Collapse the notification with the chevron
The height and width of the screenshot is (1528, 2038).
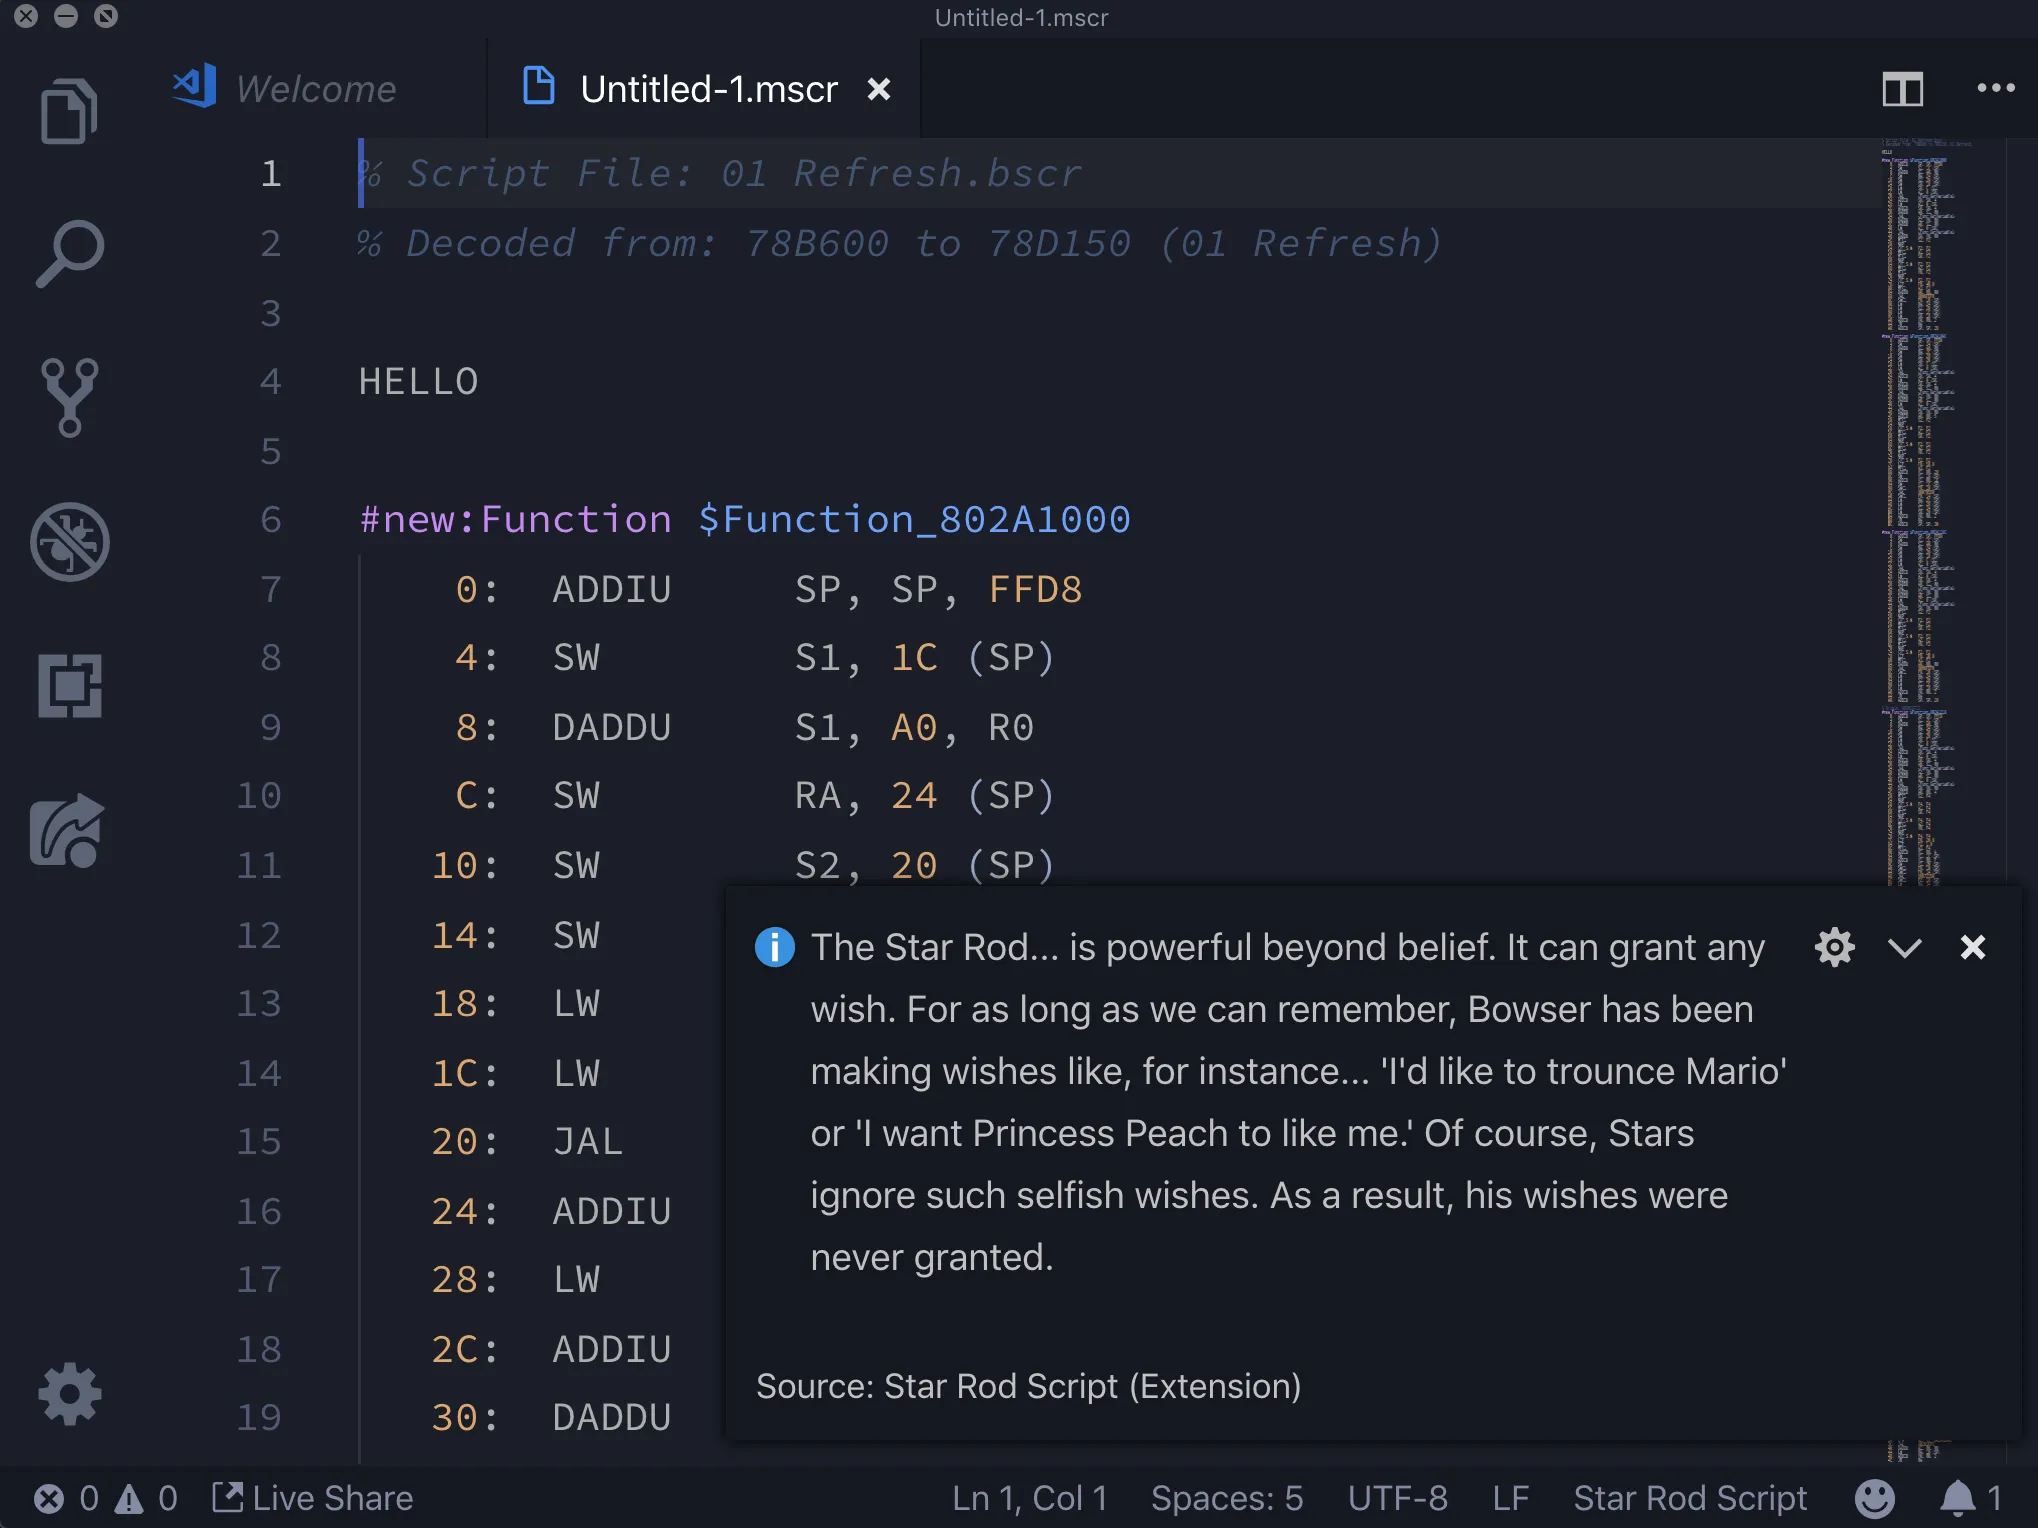(1904, 947)
